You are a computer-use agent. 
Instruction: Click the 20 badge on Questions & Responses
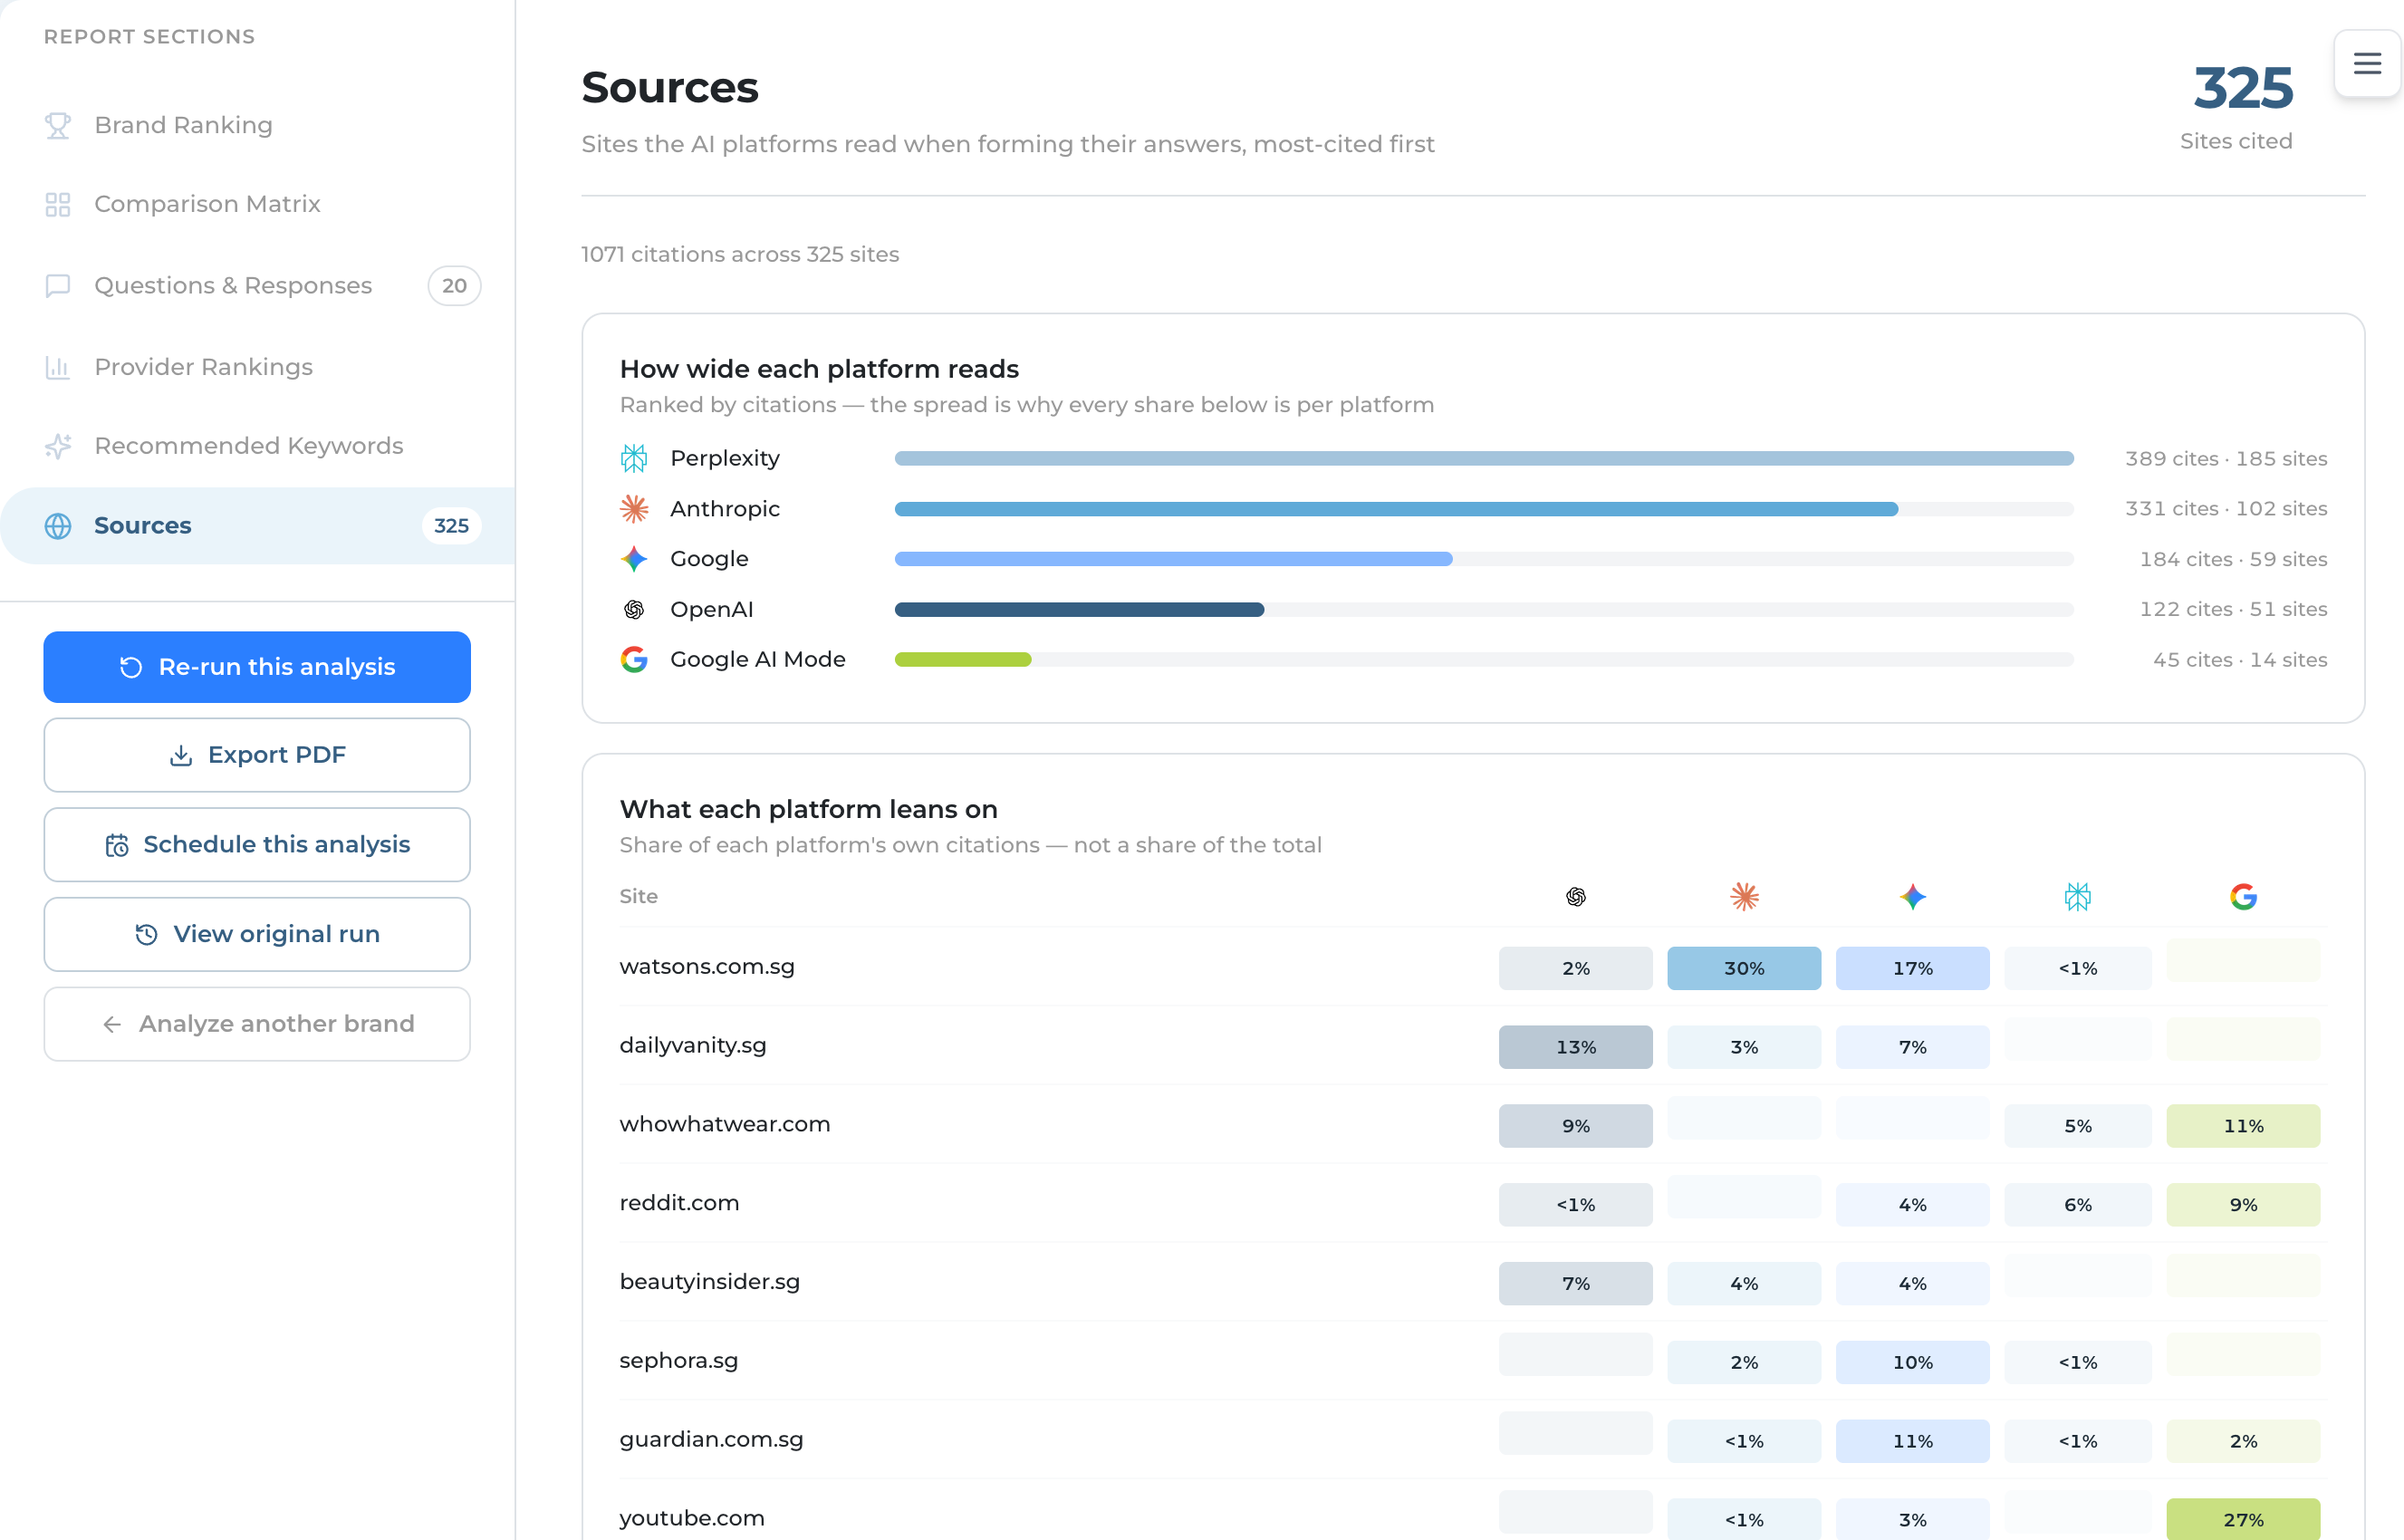(455, 286)
